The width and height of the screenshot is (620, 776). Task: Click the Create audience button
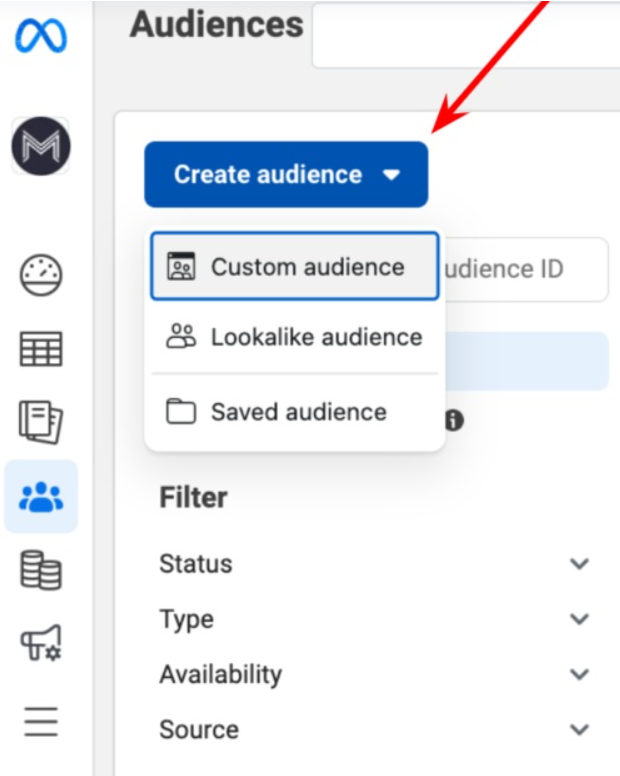(x=286, y=175)
